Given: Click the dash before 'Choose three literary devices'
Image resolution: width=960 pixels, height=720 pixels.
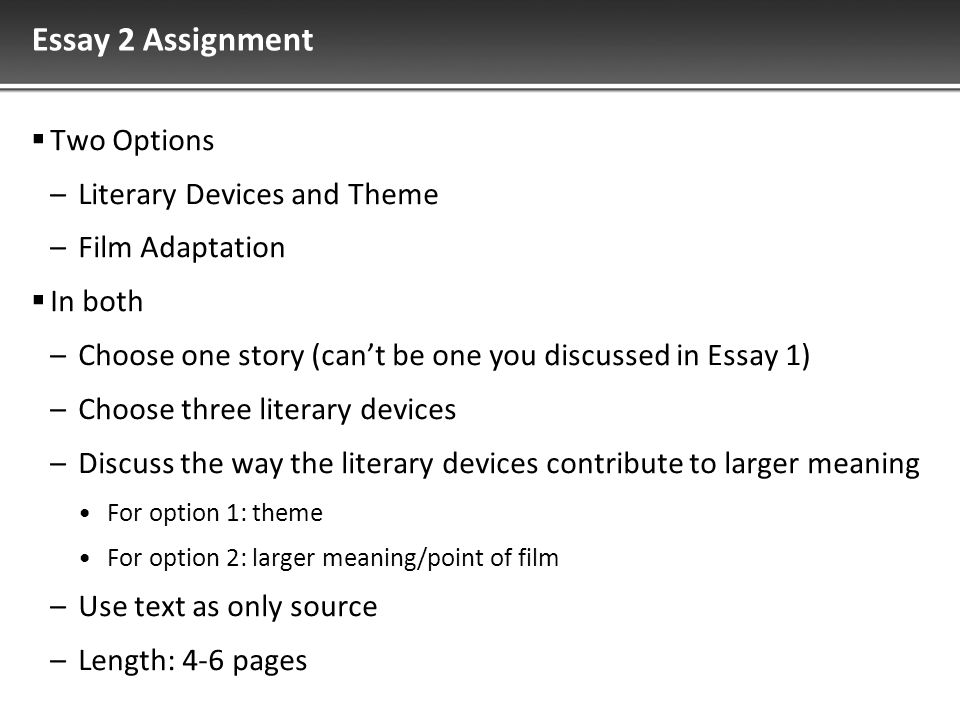Looking at the screenshot, I should click(x=58, y=410).
